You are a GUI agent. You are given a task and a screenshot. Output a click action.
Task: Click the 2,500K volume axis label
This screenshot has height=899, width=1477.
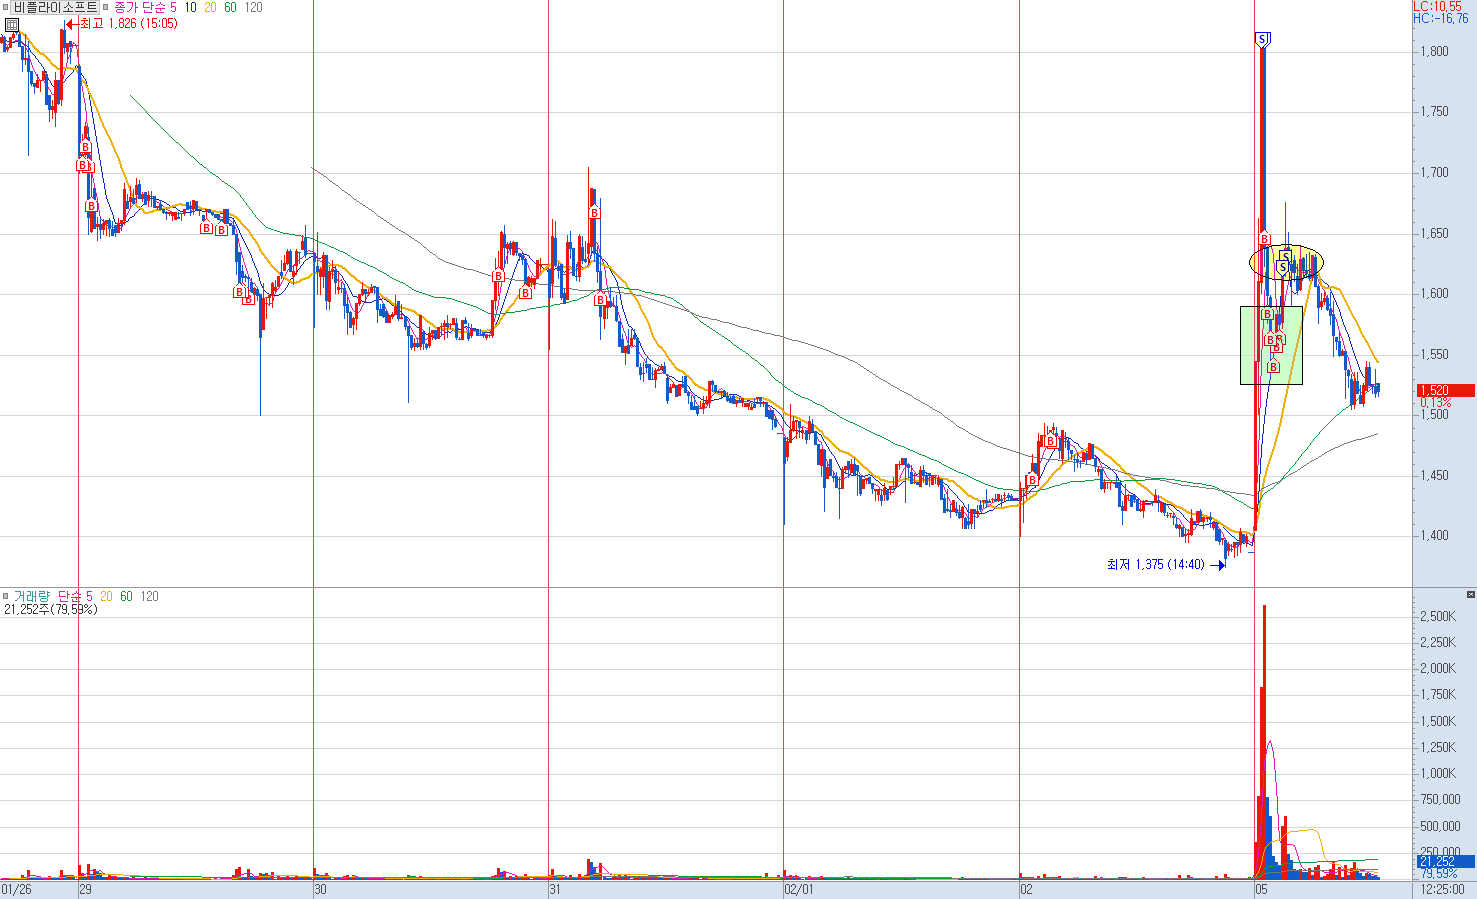[1438, 616]
